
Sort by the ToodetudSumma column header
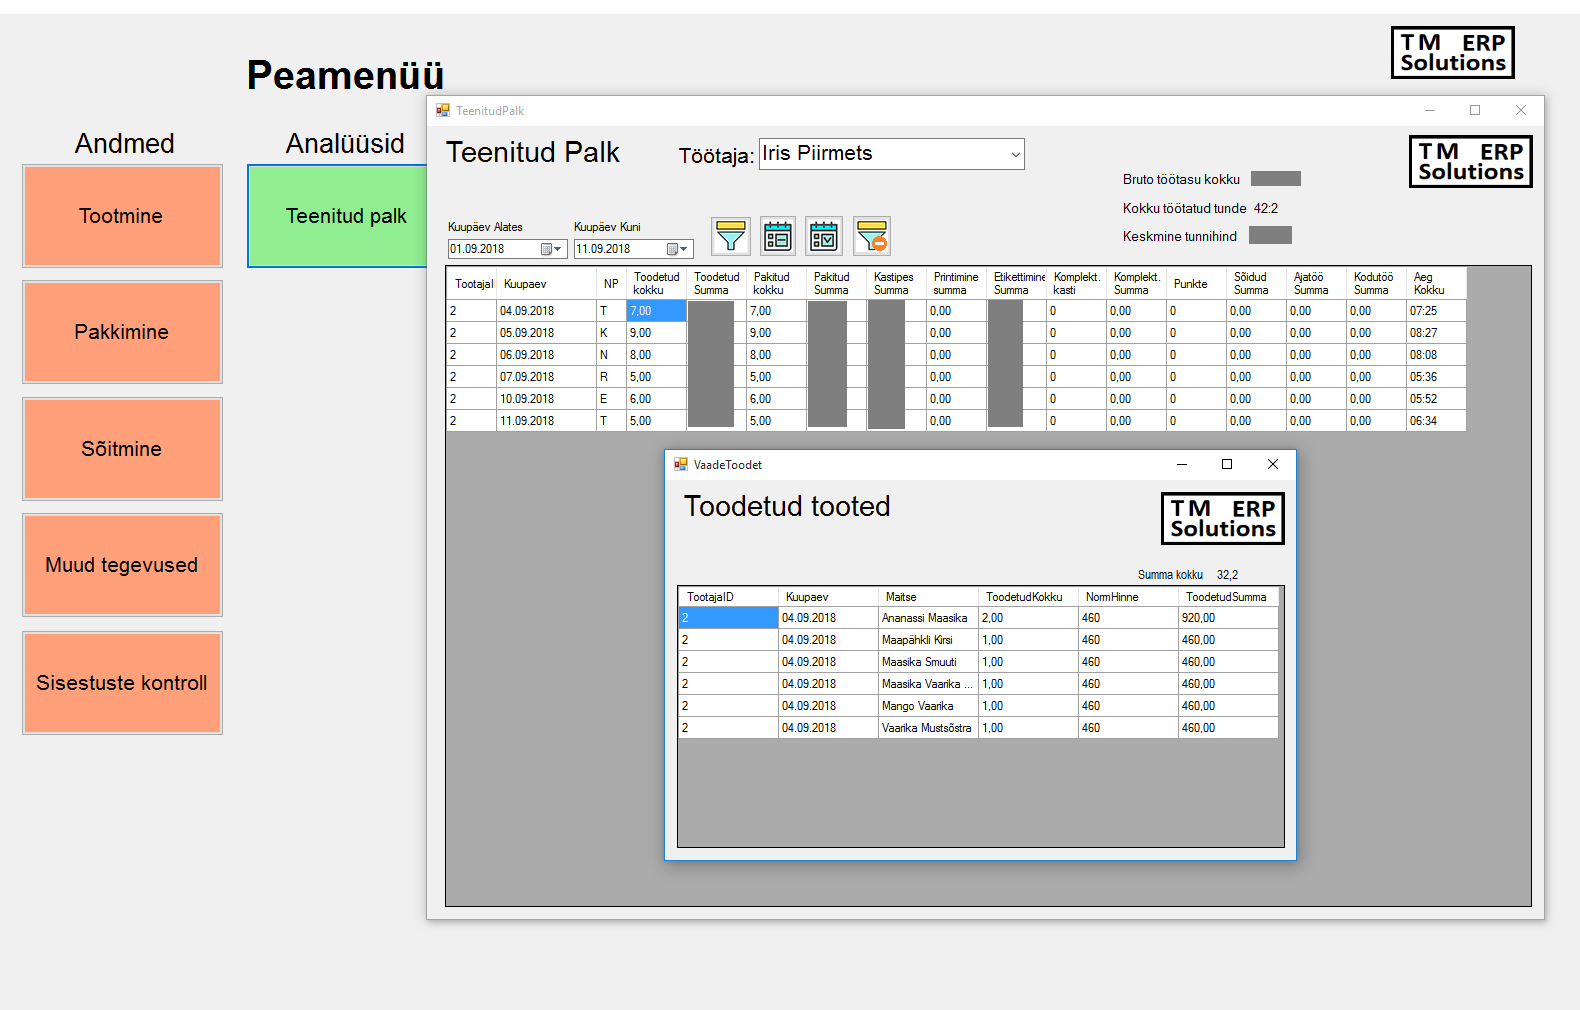(x=1226, y=597)
